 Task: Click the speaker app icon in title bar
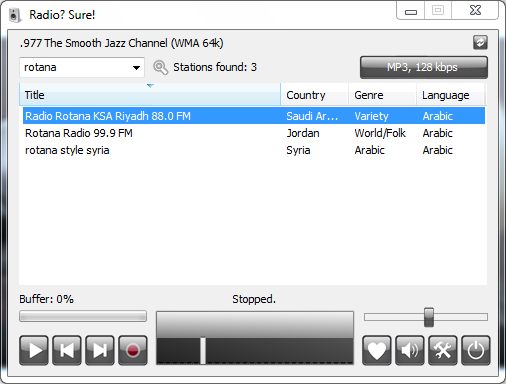point(14,15)
